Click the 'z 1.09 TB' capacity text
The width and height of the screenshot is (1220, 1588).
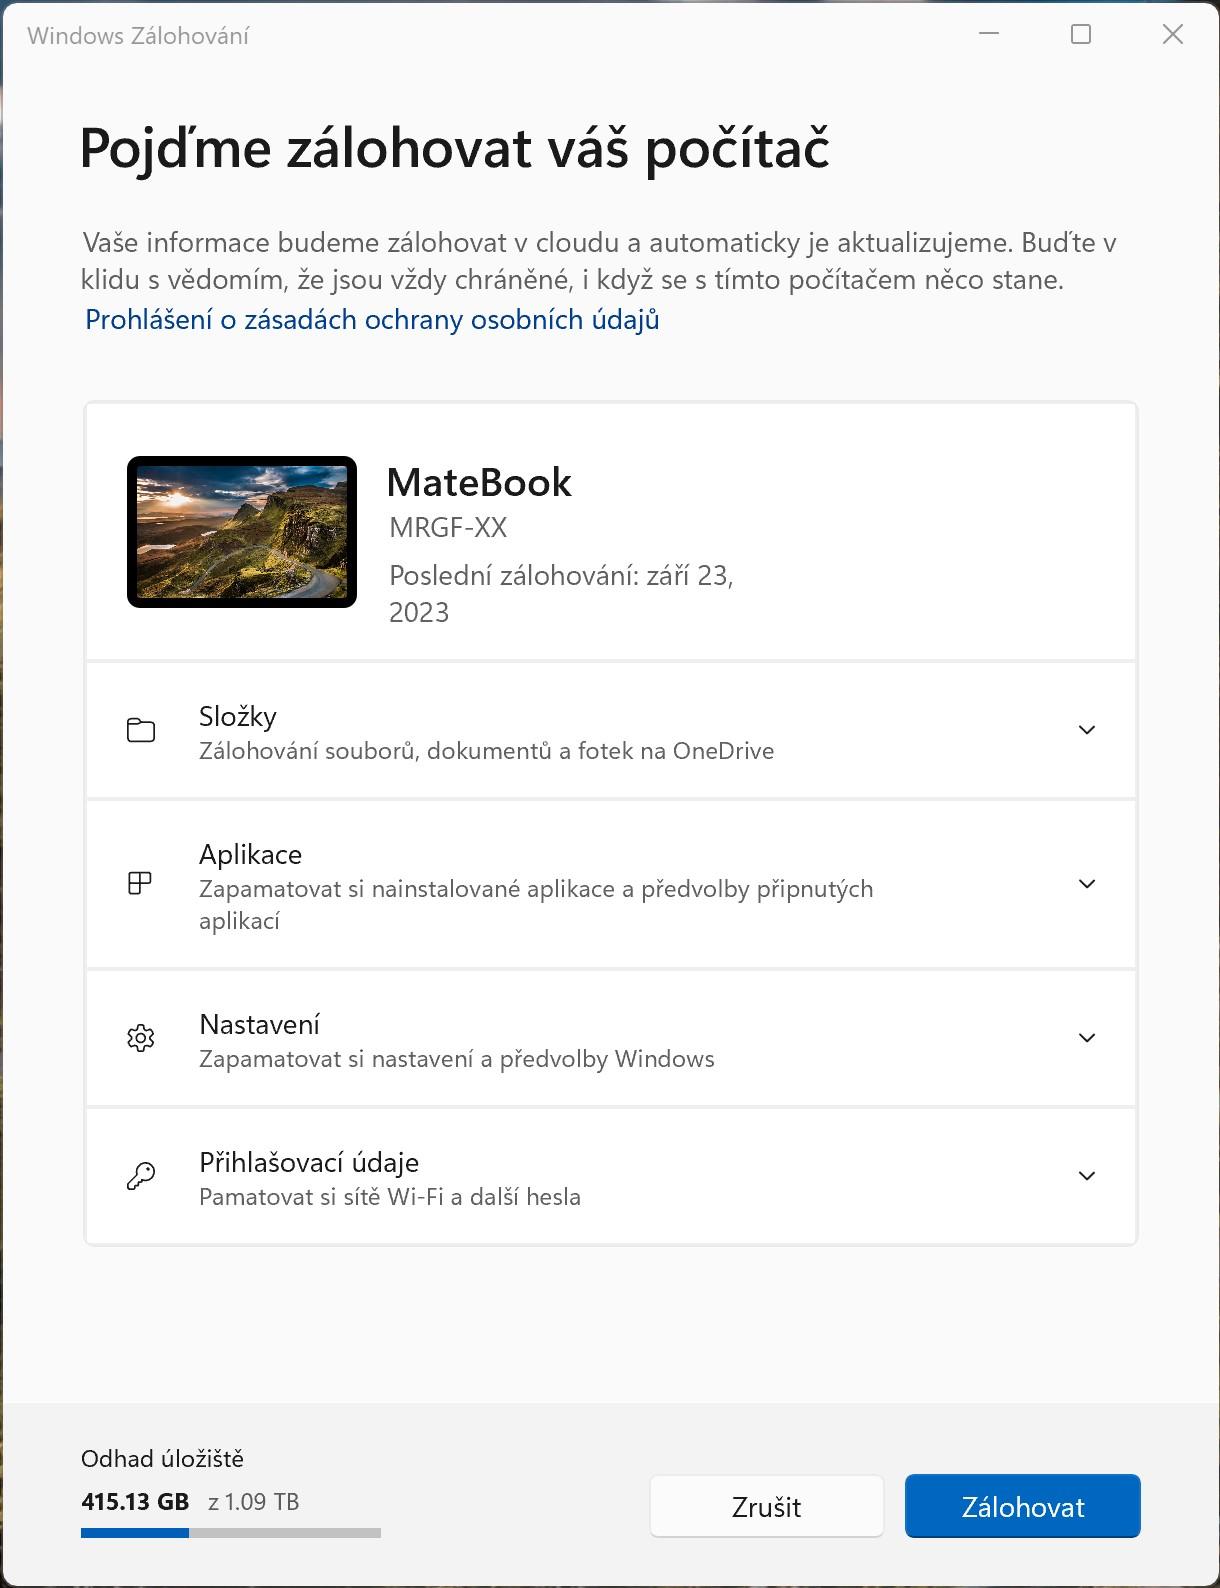pyautogui.click(x=254, y=1501)
